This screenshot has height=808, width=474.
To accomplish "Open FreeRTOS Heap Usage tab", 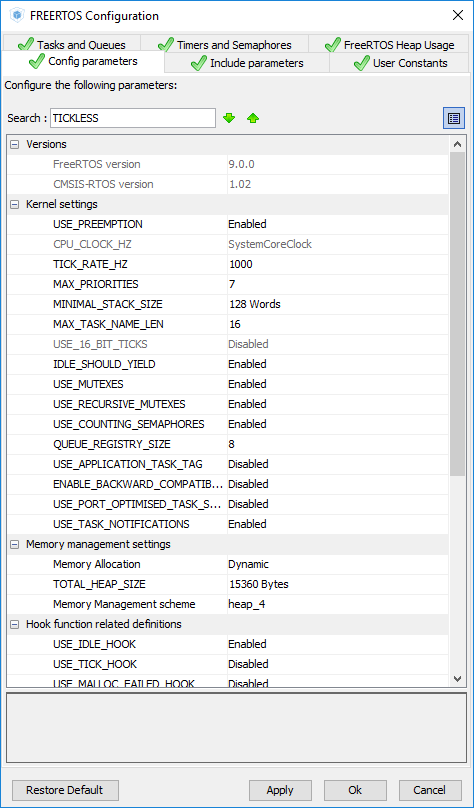I will (390, 45).
